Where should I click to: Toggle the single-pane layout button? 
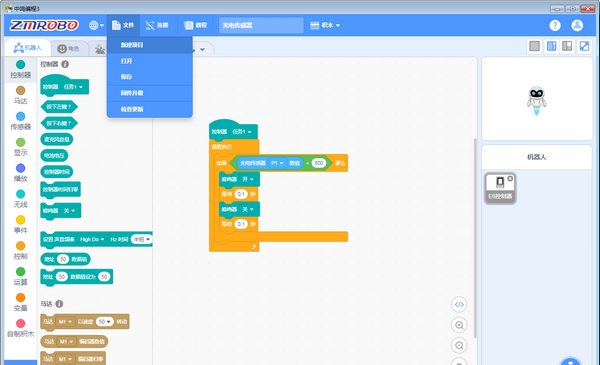click(x=534, y=46)
